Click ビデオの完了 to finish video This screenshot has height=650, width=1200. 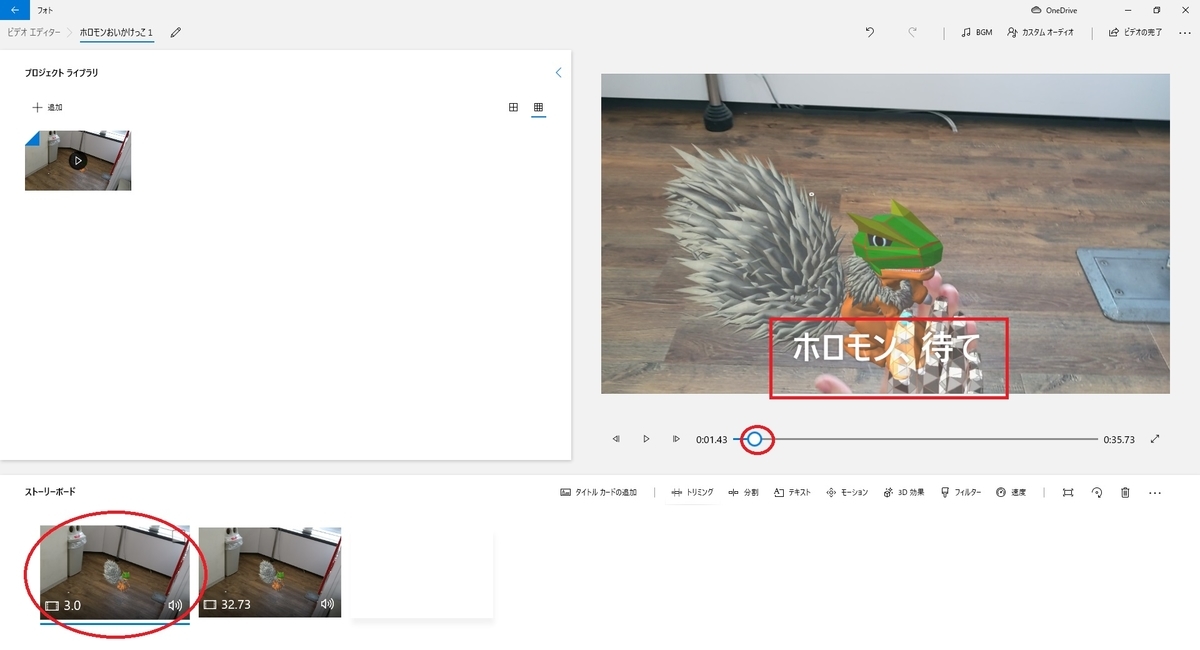[1135, 33]
